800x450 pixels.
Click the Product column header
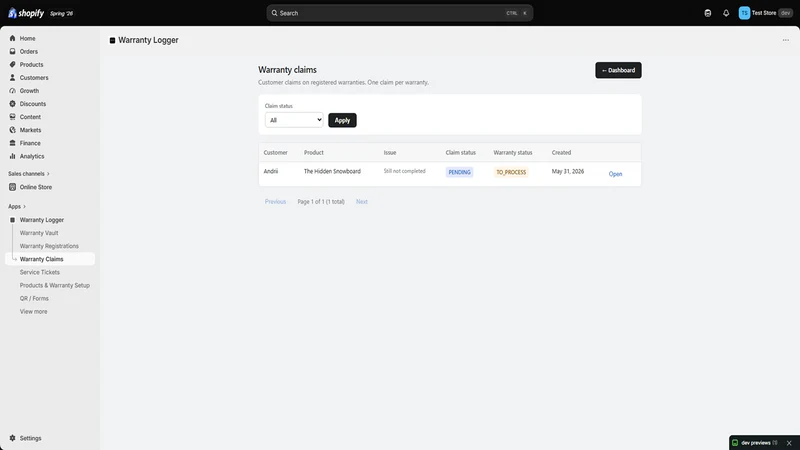(314, 153)
